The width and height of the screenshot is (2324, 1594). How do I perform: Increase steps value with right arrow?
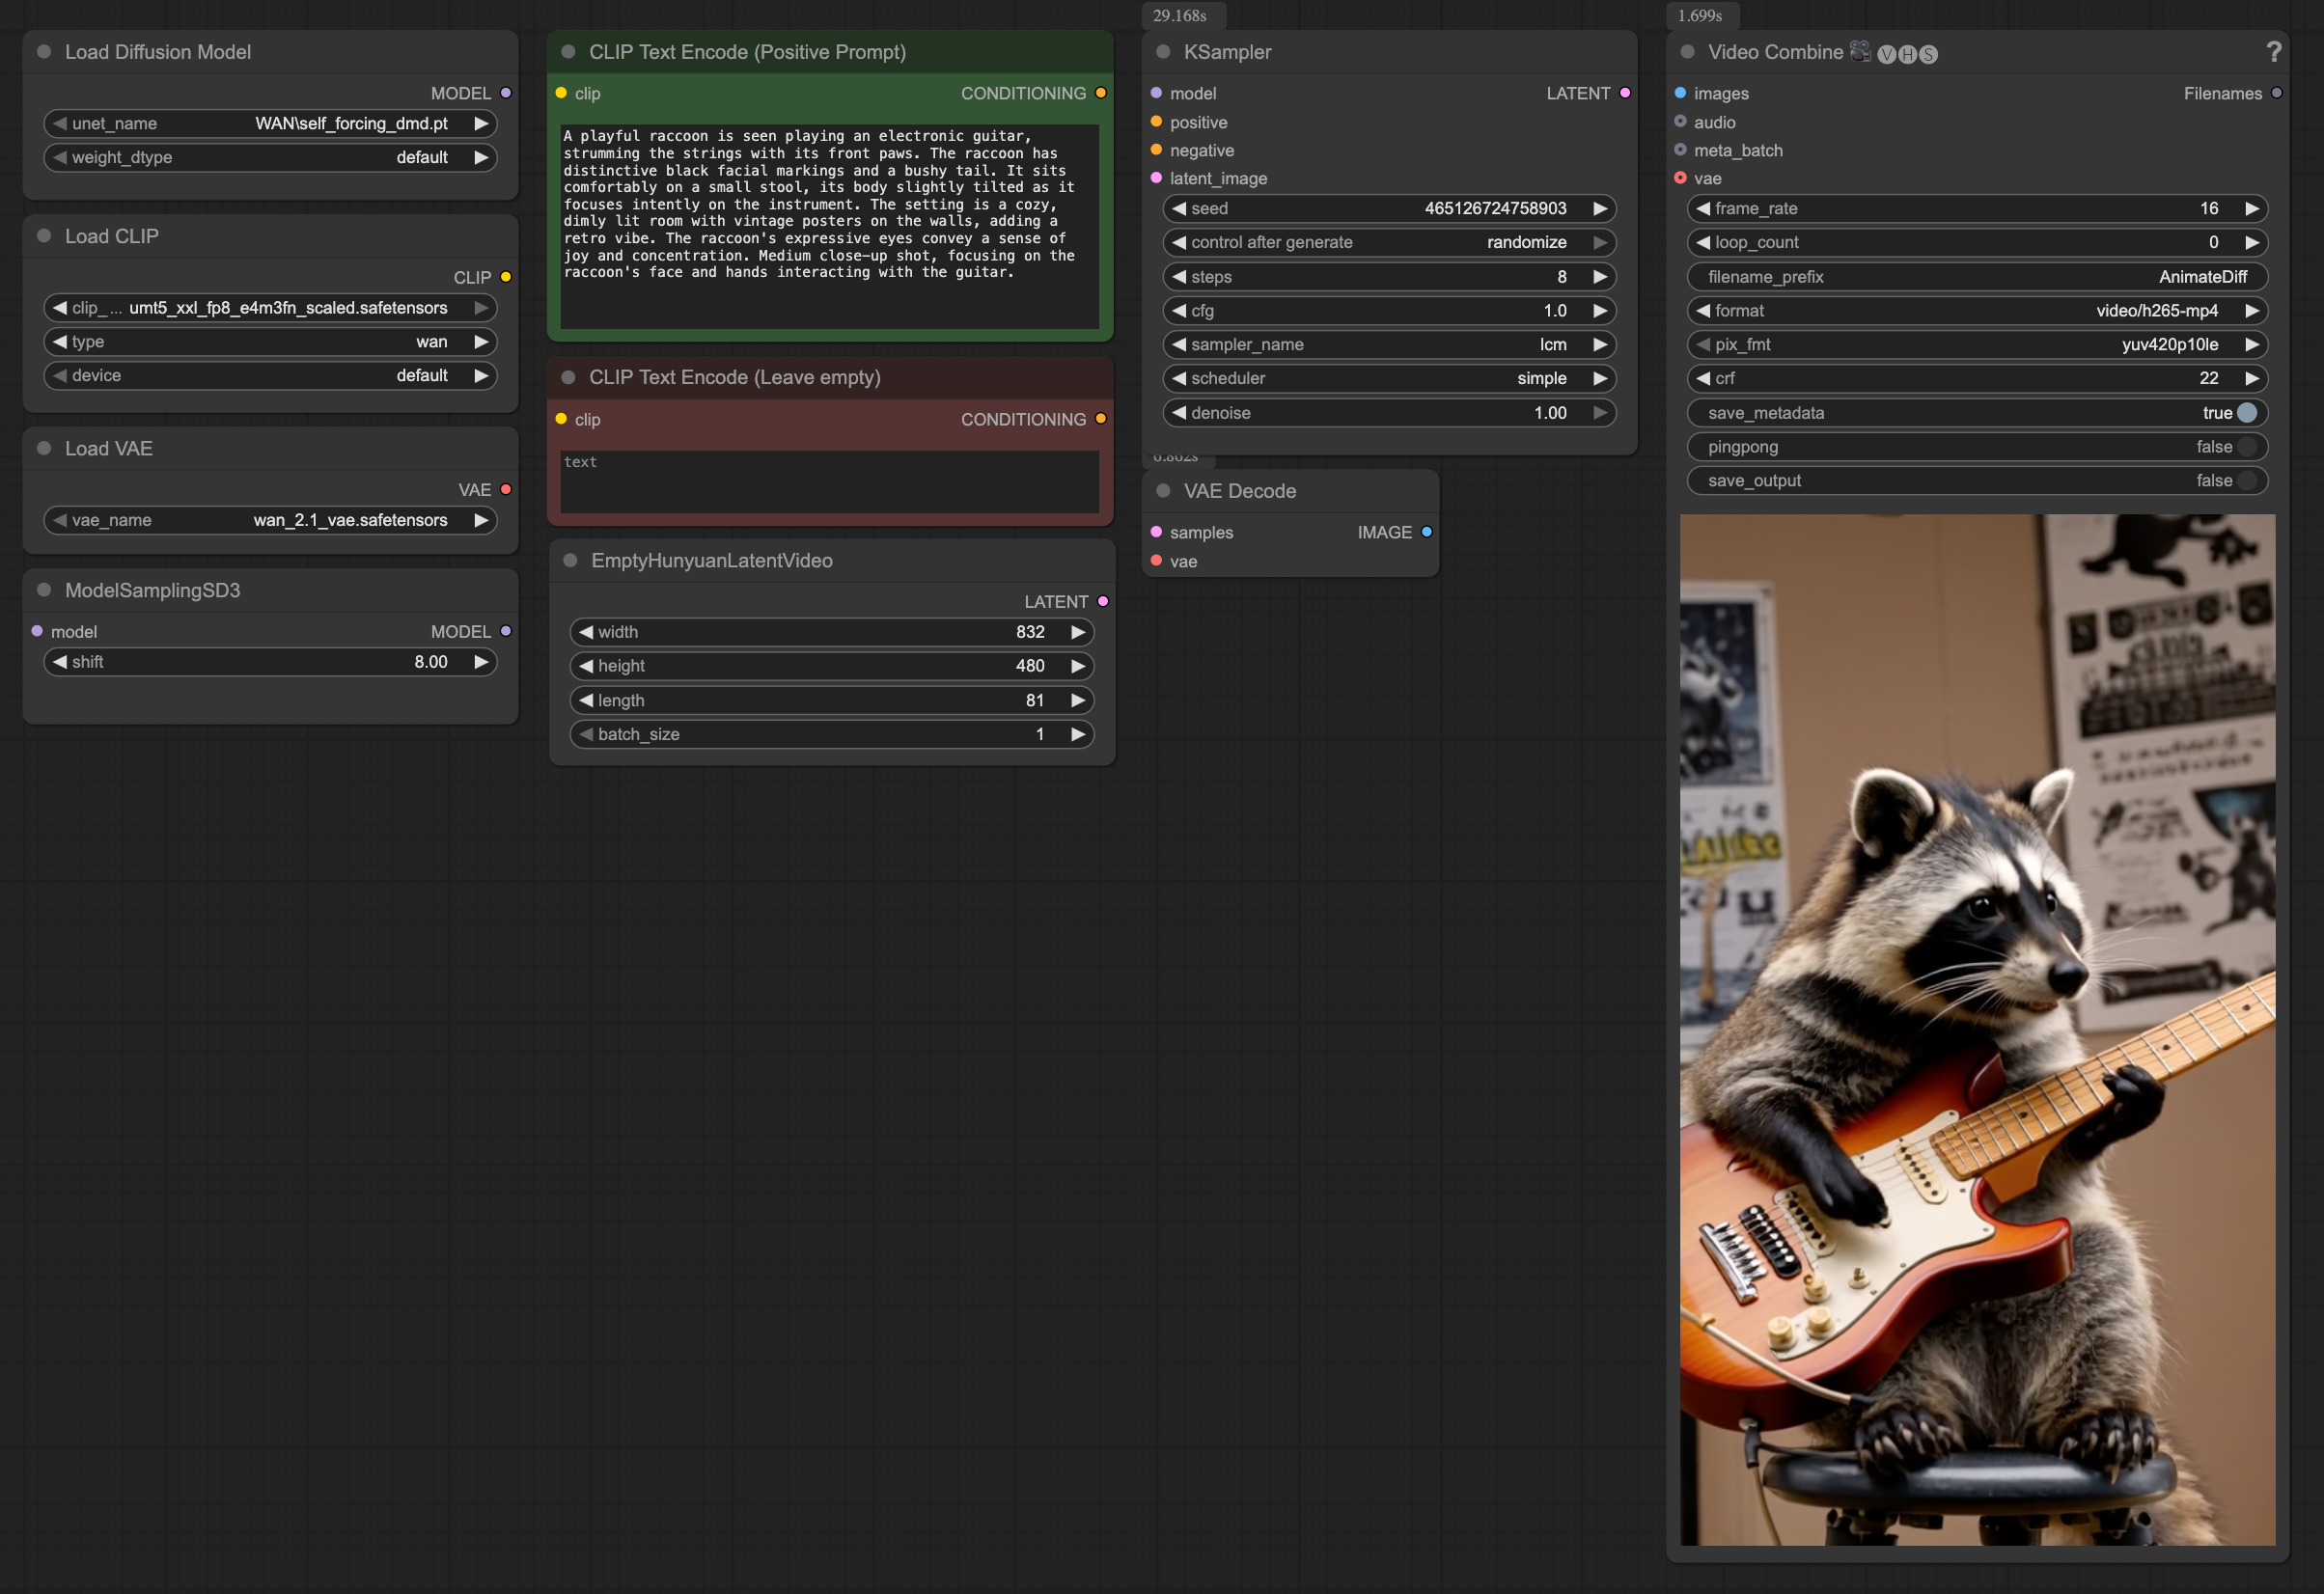click(1600, 277)
